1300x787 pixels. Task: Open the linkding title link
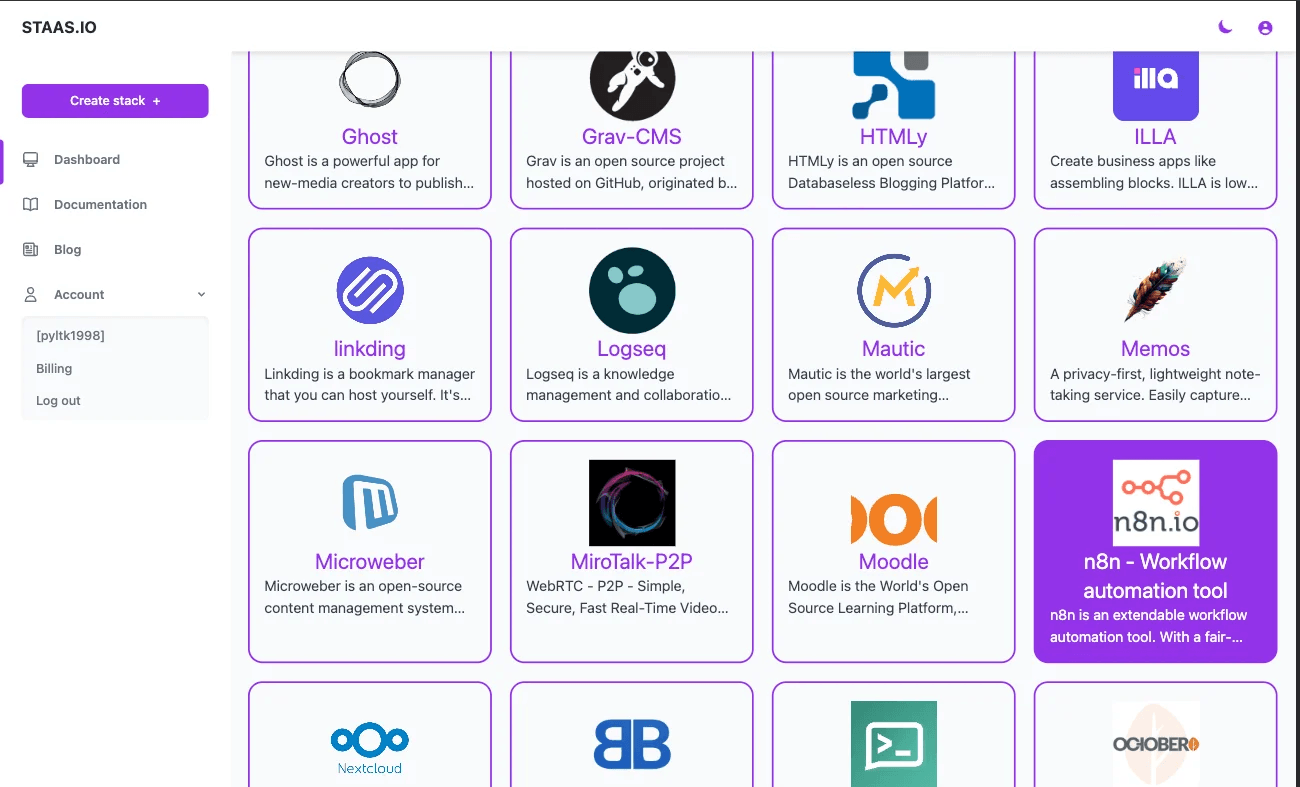coord(370,349)
